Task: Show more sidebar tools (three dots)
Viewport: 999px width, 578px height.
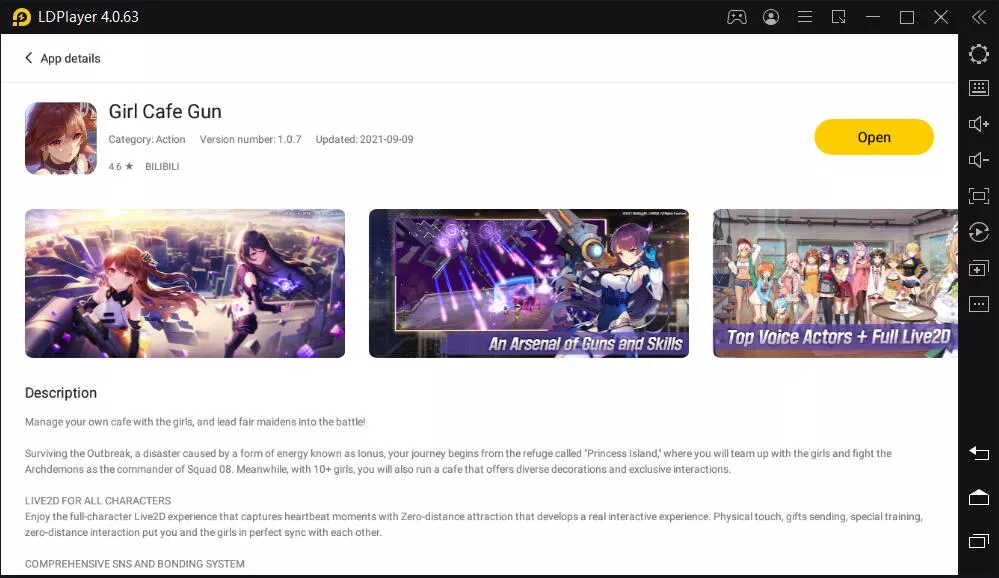Action: point(979,304)
